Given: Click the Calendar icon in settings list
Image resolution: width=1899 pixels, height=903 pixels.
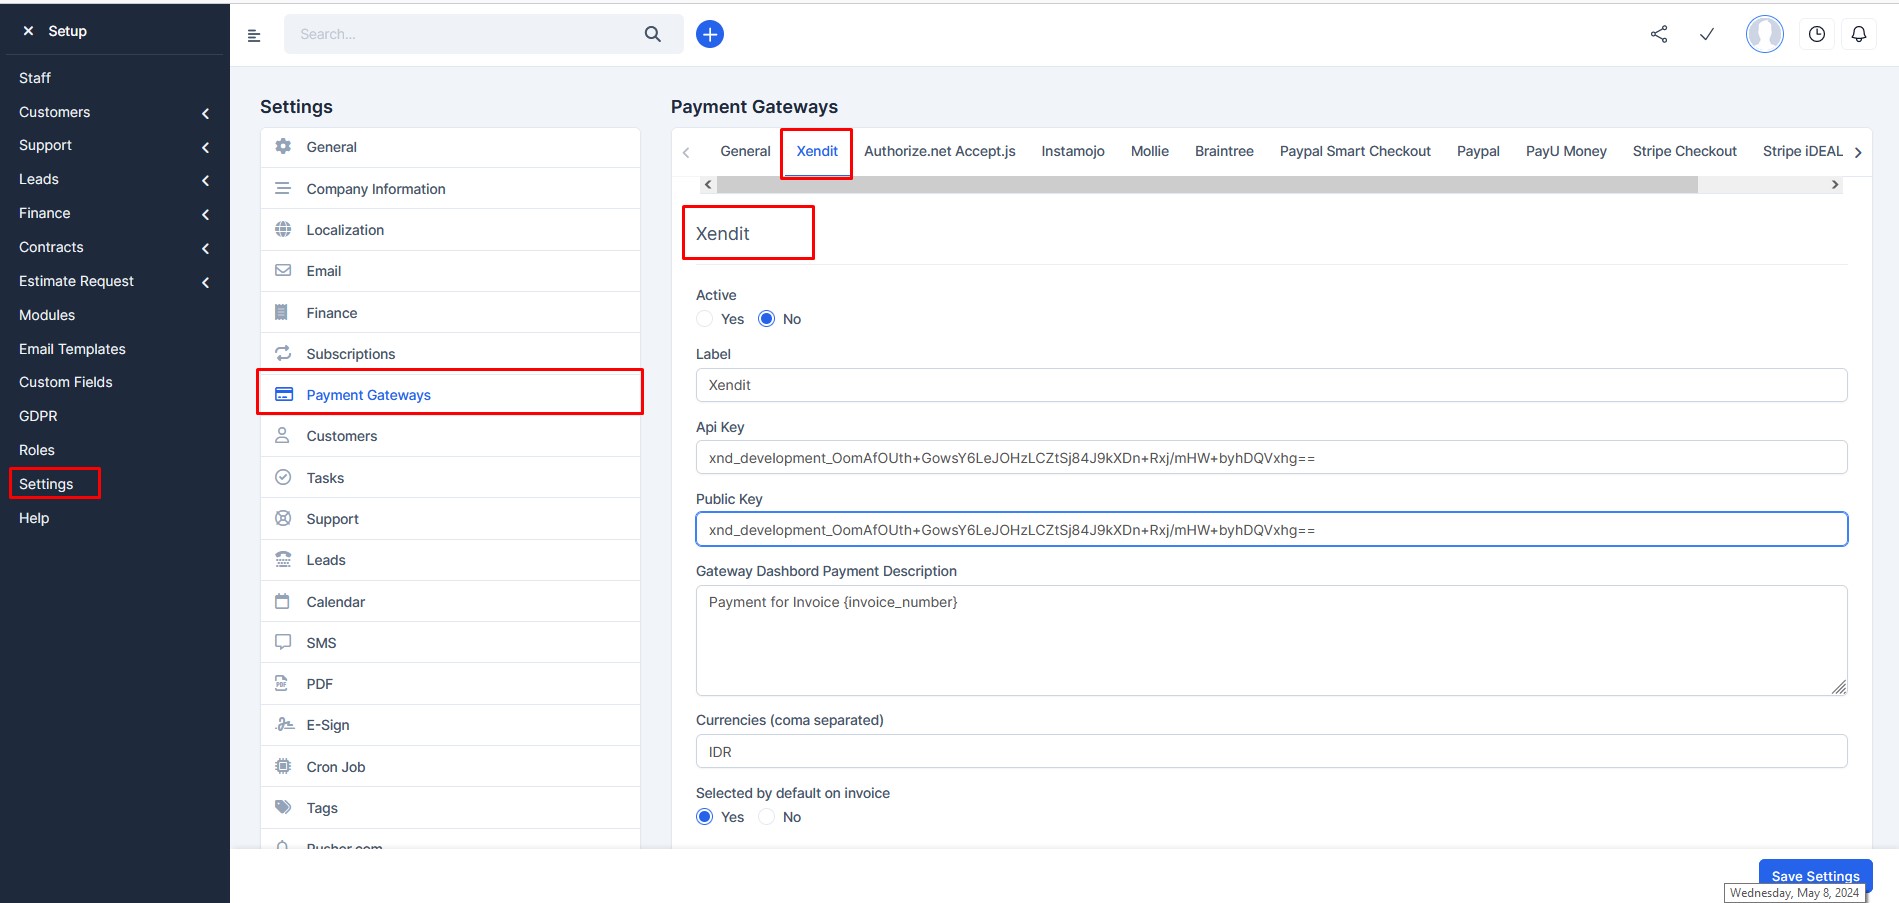Looking at the screenshot, I should [282, 601].
